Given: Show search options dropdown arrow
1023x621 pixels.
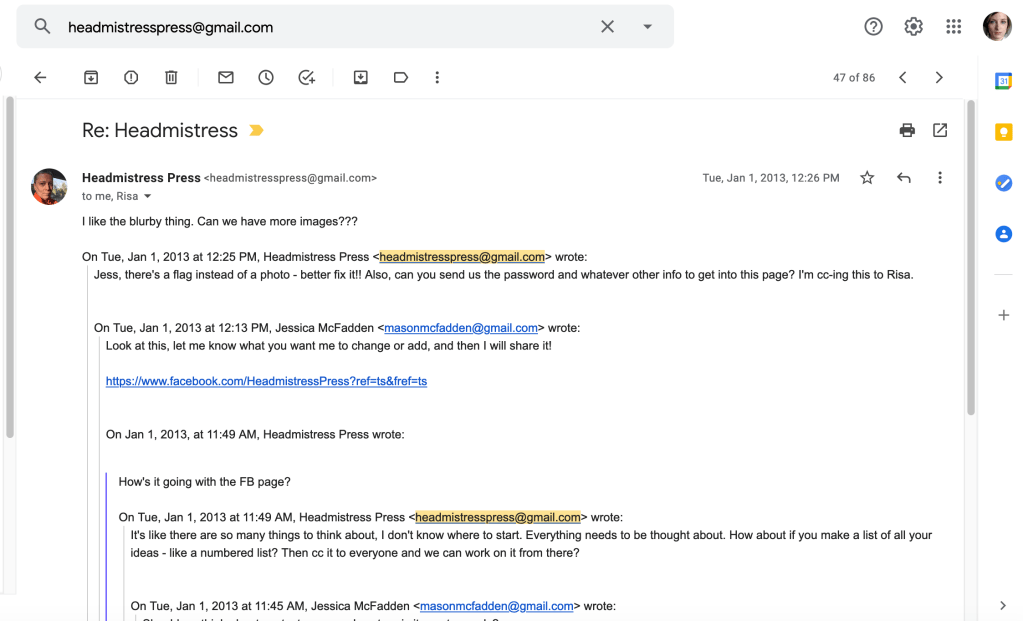Looking at the screenshot, I should click(x=648, y=27).
